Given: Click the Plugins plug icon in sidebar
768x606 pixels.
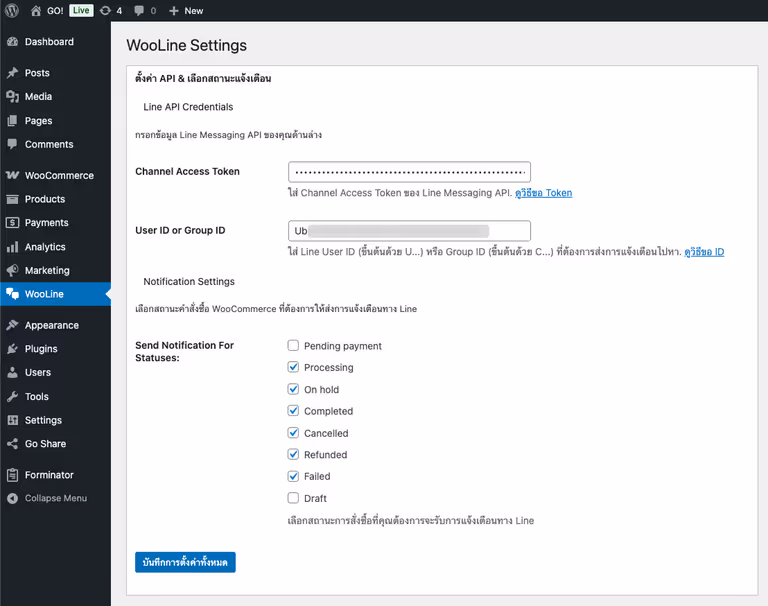Looking at the screenshot, I should 12,349.
